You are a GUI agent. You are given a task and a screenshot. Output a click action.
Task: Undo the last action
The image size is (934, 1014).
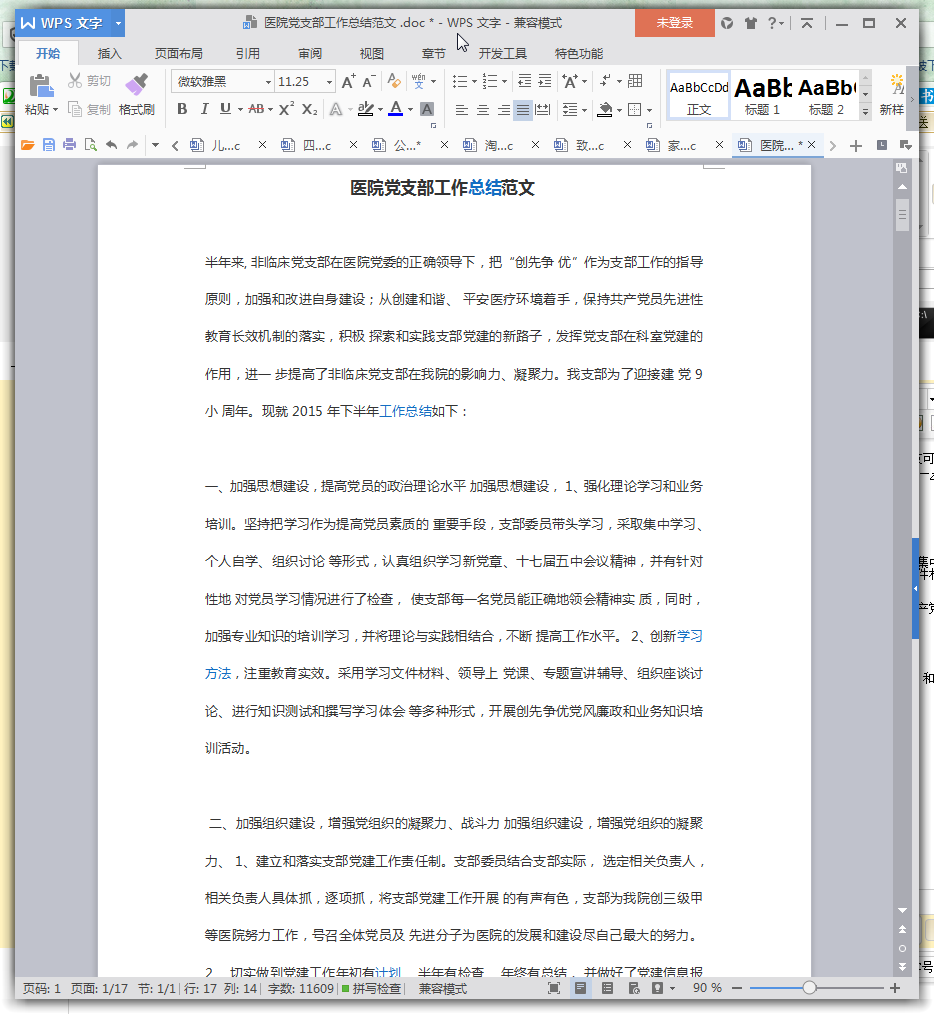(112, 145)
